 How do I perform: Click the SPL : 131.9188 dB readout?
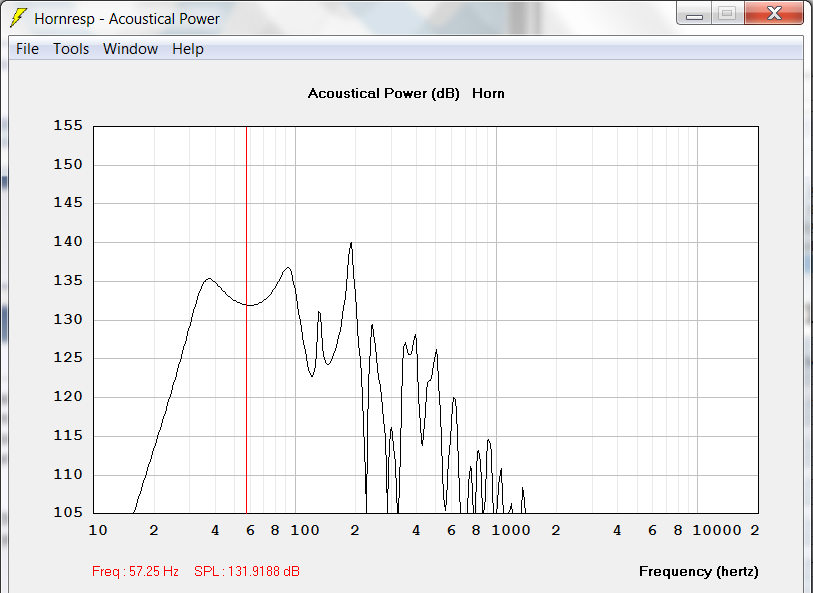247,571
